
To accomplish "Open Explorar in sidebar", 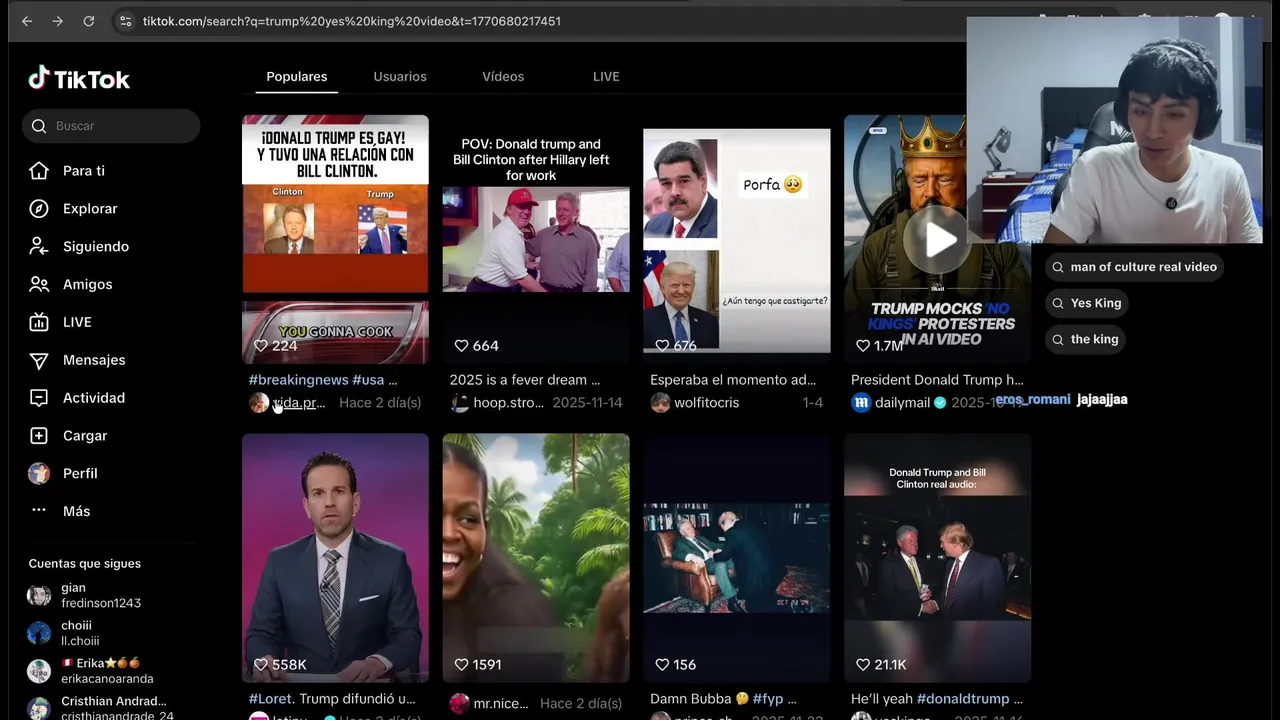I will 90,209.
